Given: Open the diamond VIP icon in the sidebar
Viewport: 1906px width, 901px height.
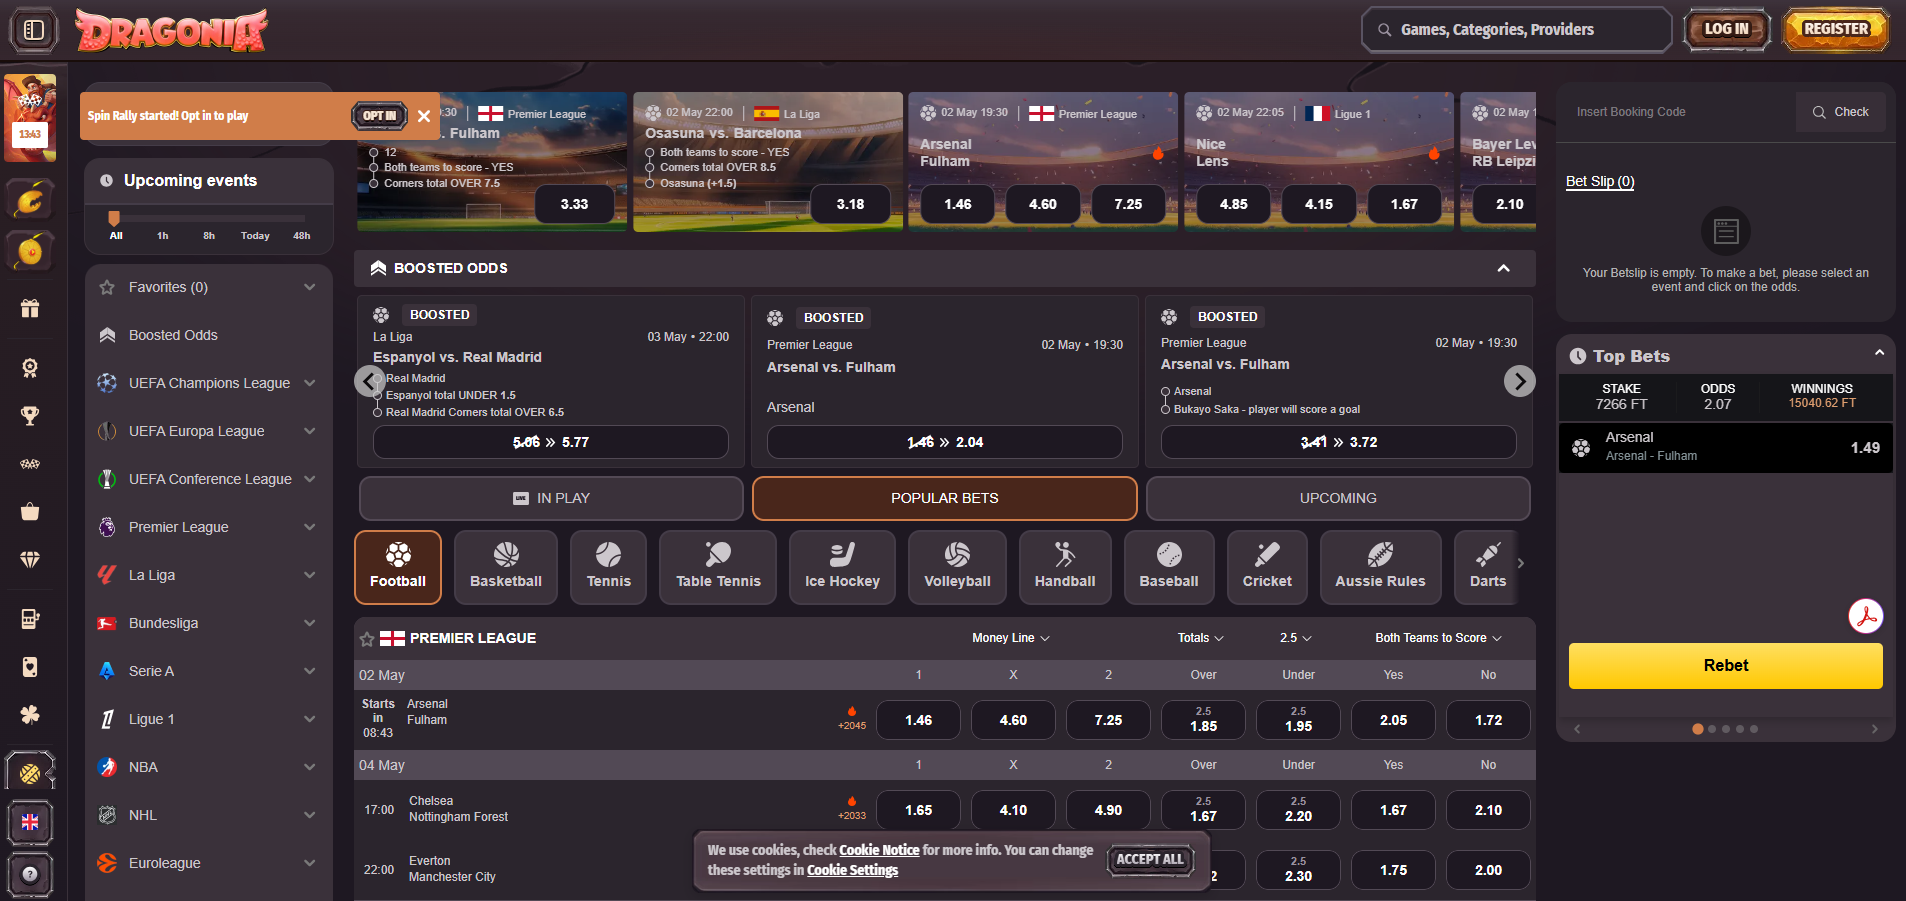Looking at the screenshot, I should point(30,559).
